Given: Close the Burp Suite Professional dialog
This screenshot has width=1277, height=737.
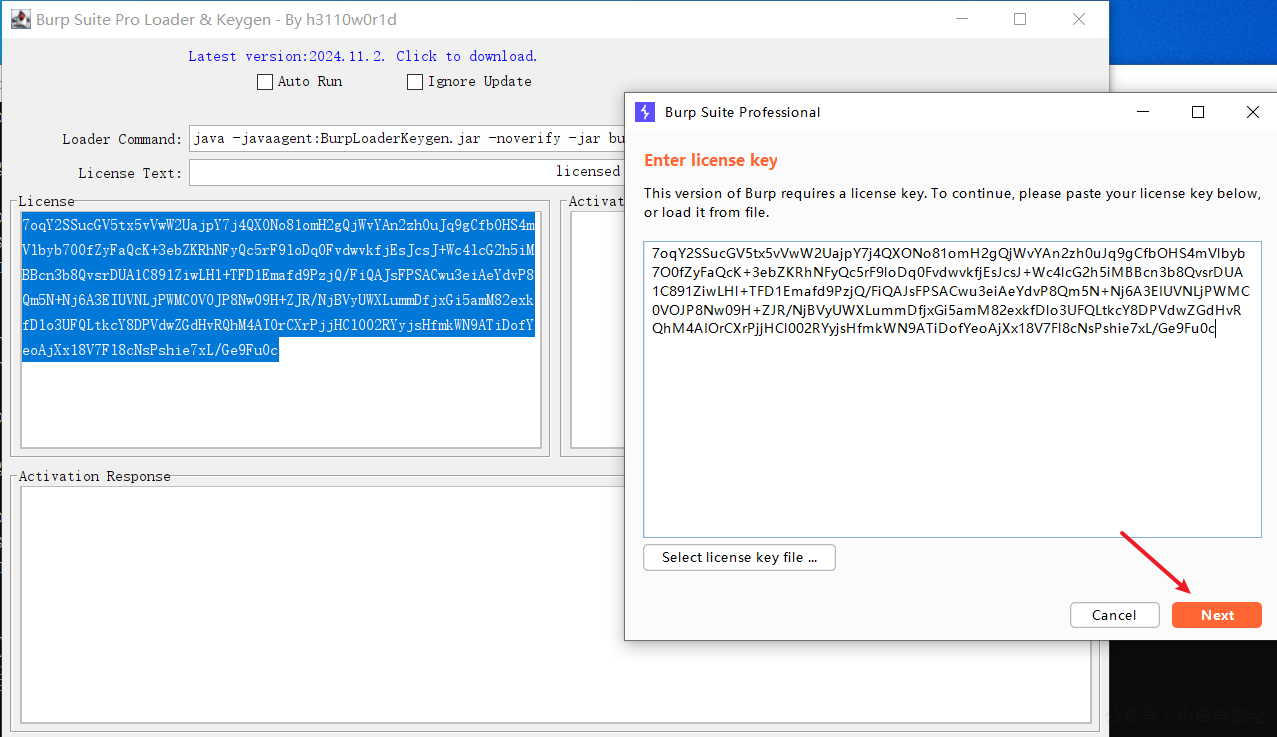Looking at the screenshot, I should (x=1252, y=112).
